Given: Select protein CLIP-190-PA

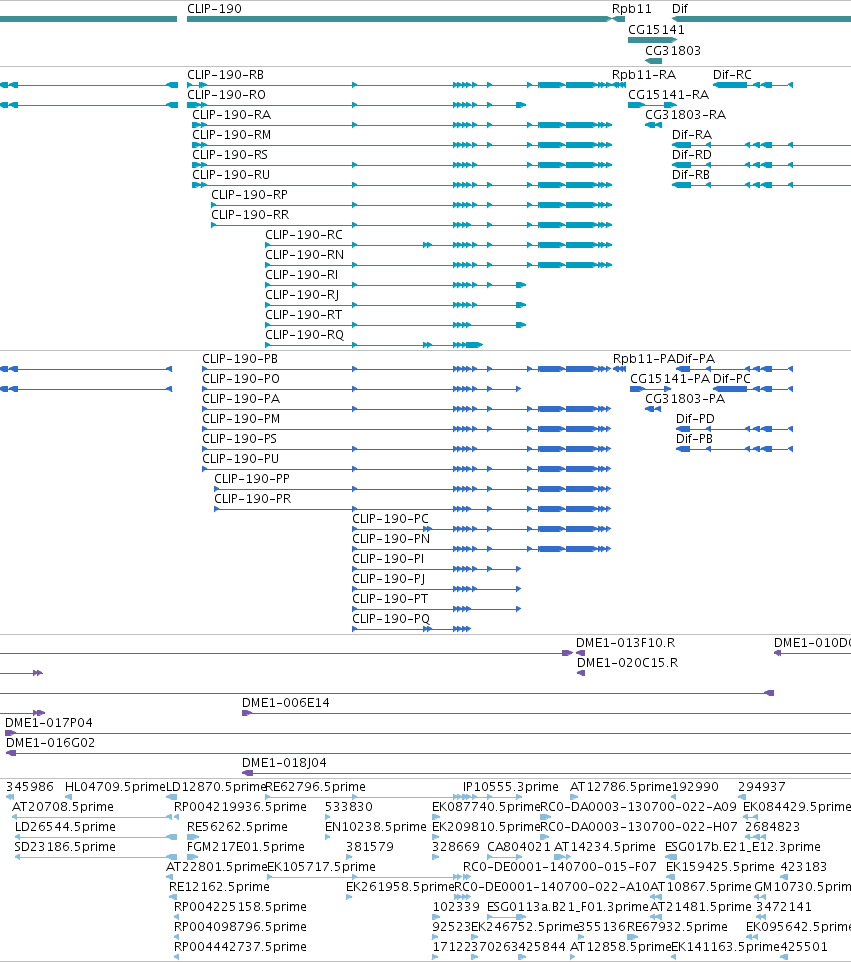Looking at the screenshot, I should pos(241,399).
